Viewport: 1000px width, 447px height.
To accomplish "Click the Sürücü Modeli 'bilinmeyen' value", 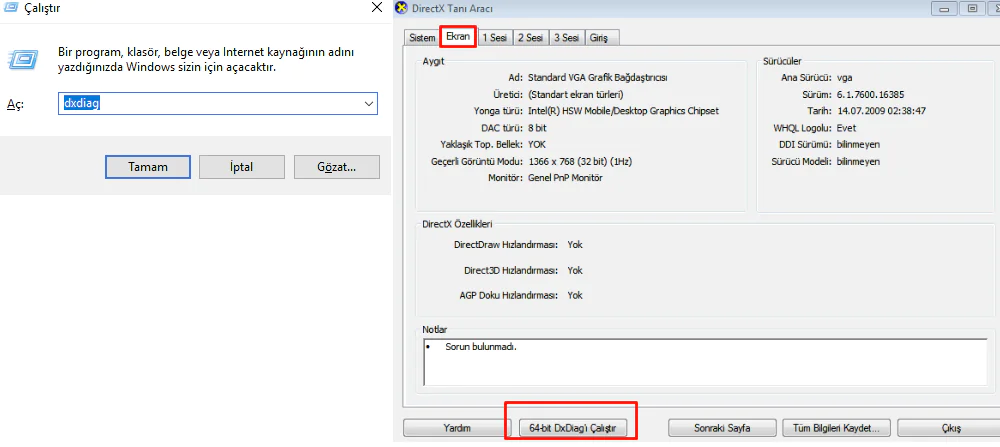I will tap(858, 161).
